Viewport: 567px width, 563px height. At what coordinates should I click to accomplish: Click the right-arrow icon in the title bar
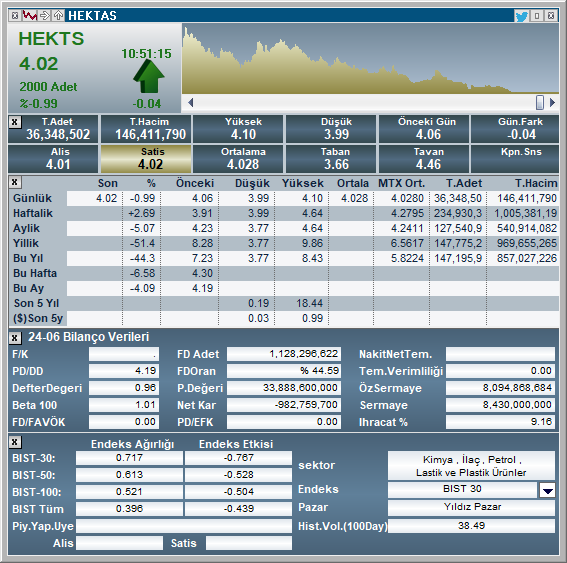[44, 16]
